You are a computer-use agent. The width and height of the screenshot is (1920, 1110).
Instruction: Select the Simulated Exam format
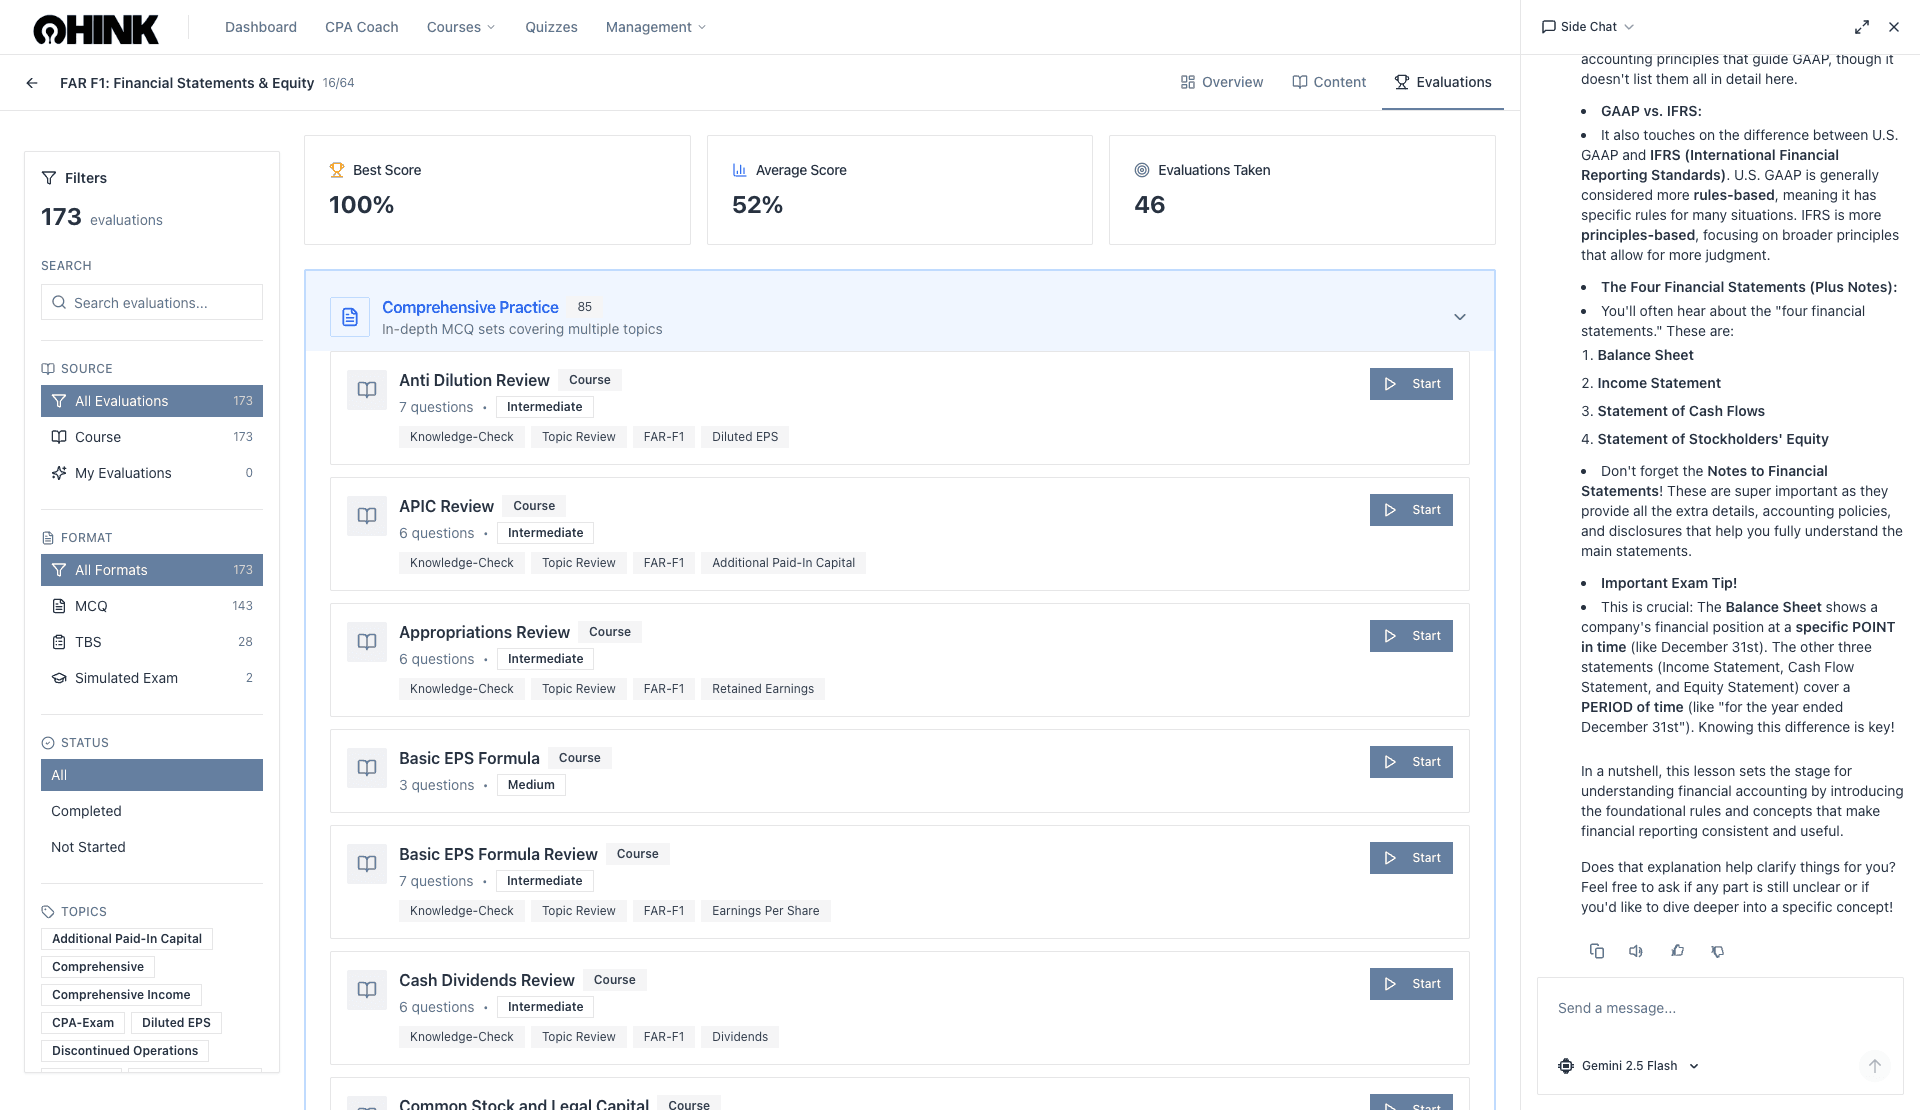tap(128, 678)
